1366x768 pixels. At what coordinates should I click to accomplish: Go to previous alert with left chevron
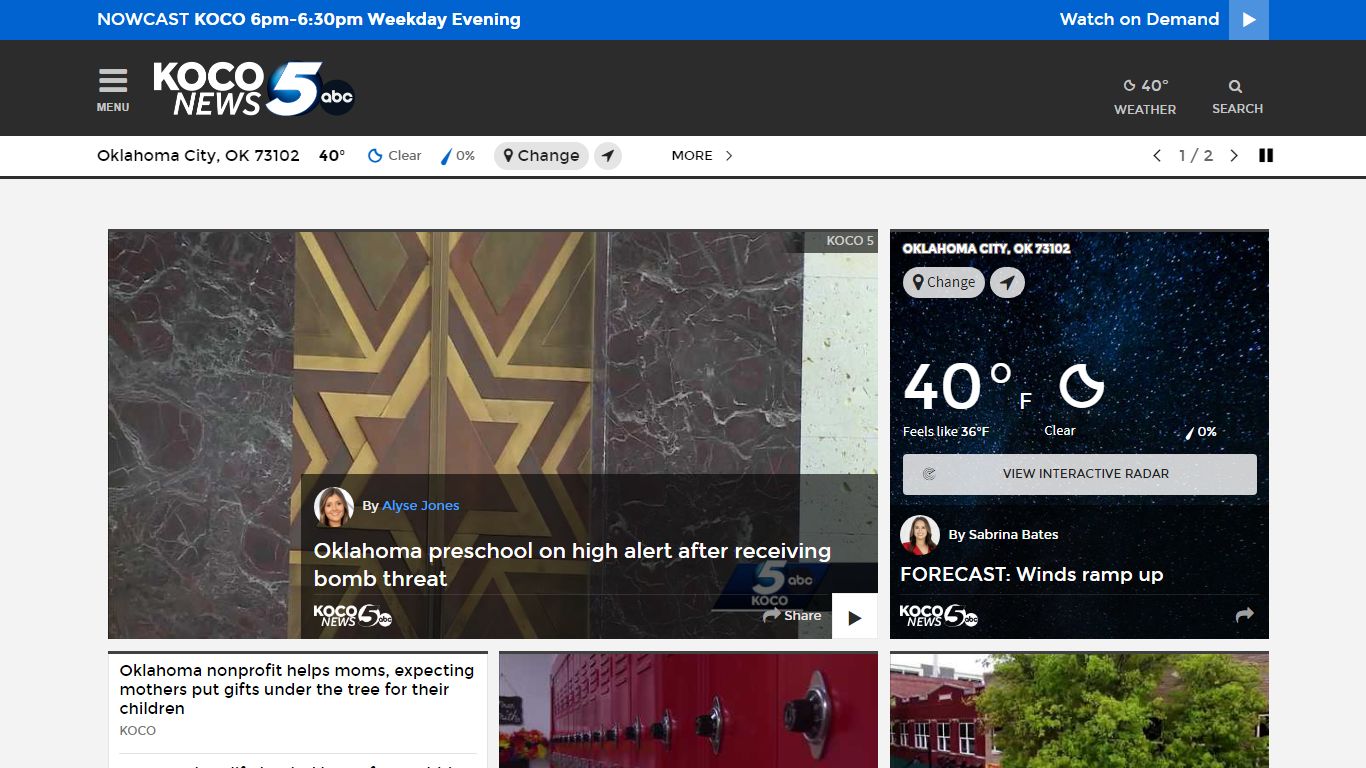coord(1157,156)
